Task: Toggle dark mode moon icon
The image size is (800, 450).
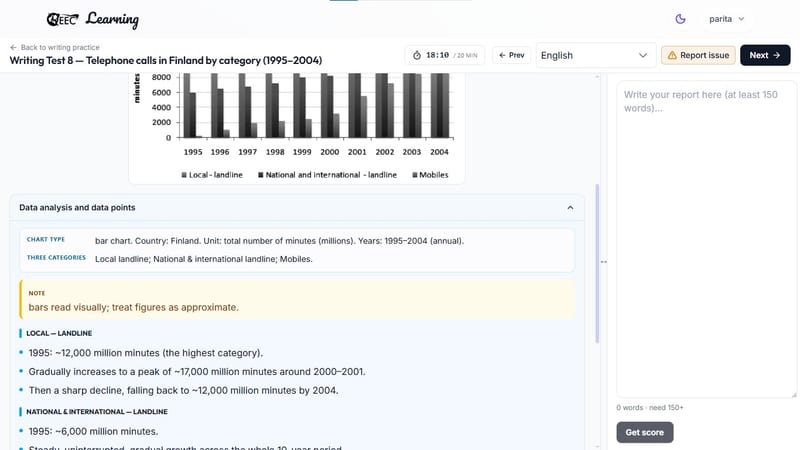Action: pyautogui.click(x=680, y=19)
